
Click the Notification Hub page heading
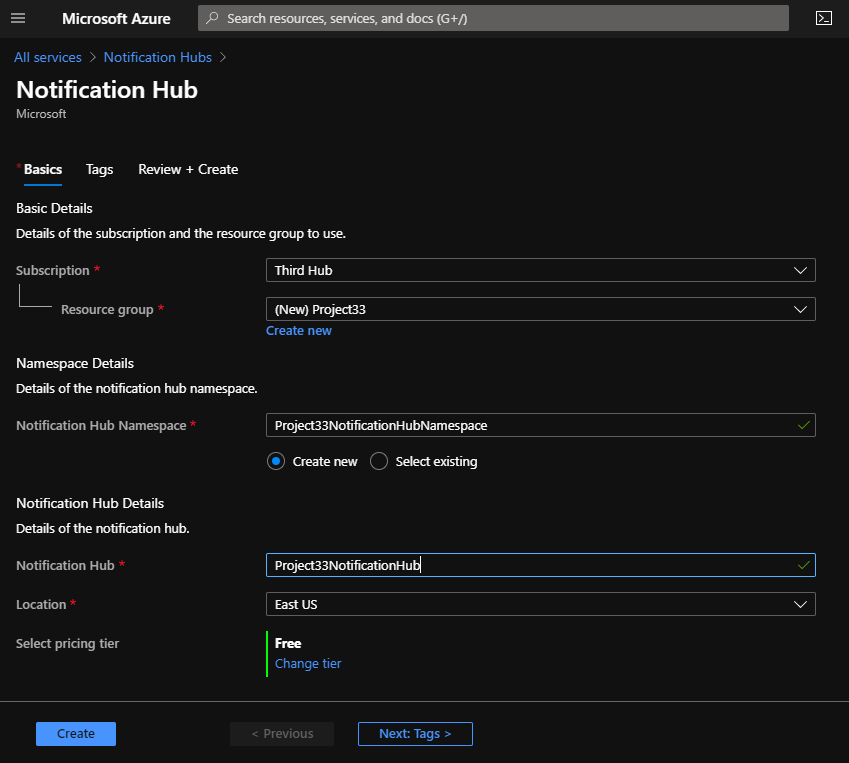(107, 90)
